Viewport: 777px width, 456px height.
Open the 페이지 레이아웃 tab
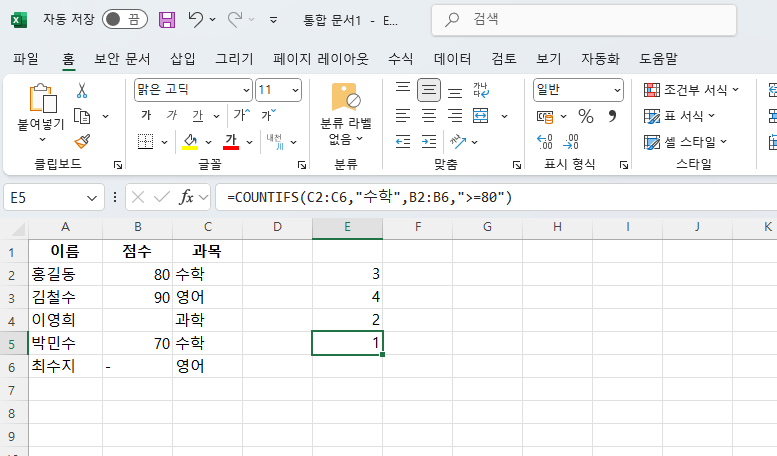[x=321, y=59]
